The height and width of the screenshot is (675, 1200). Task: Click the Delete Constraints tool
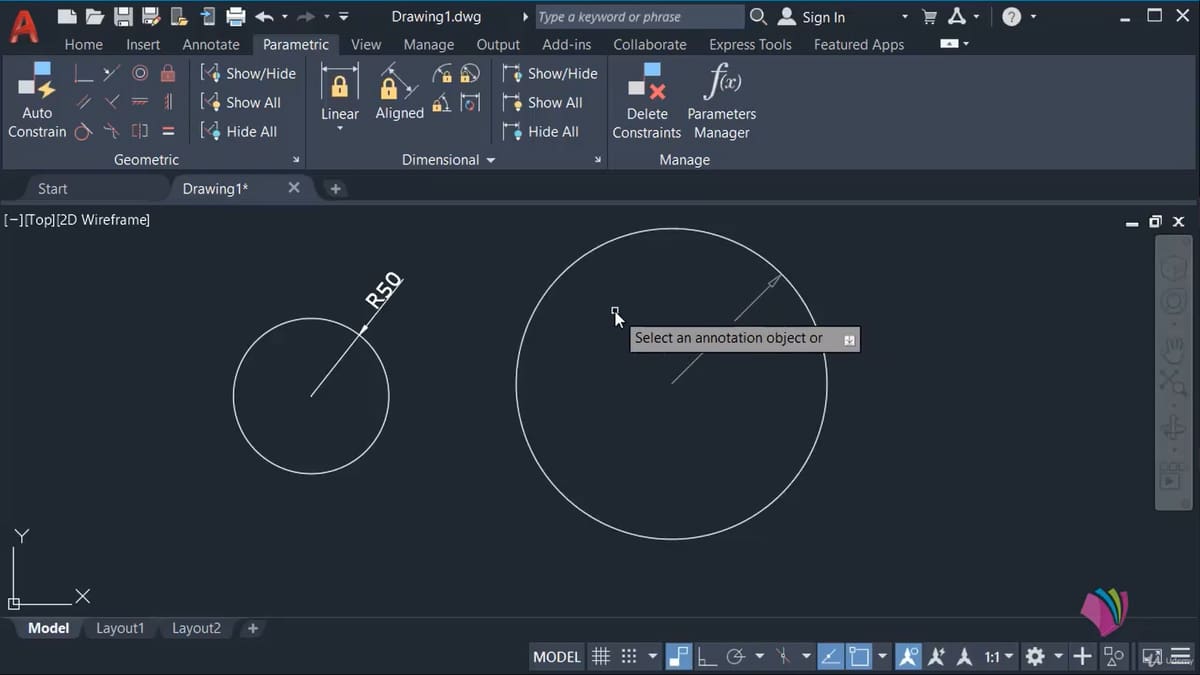[646, 101]
